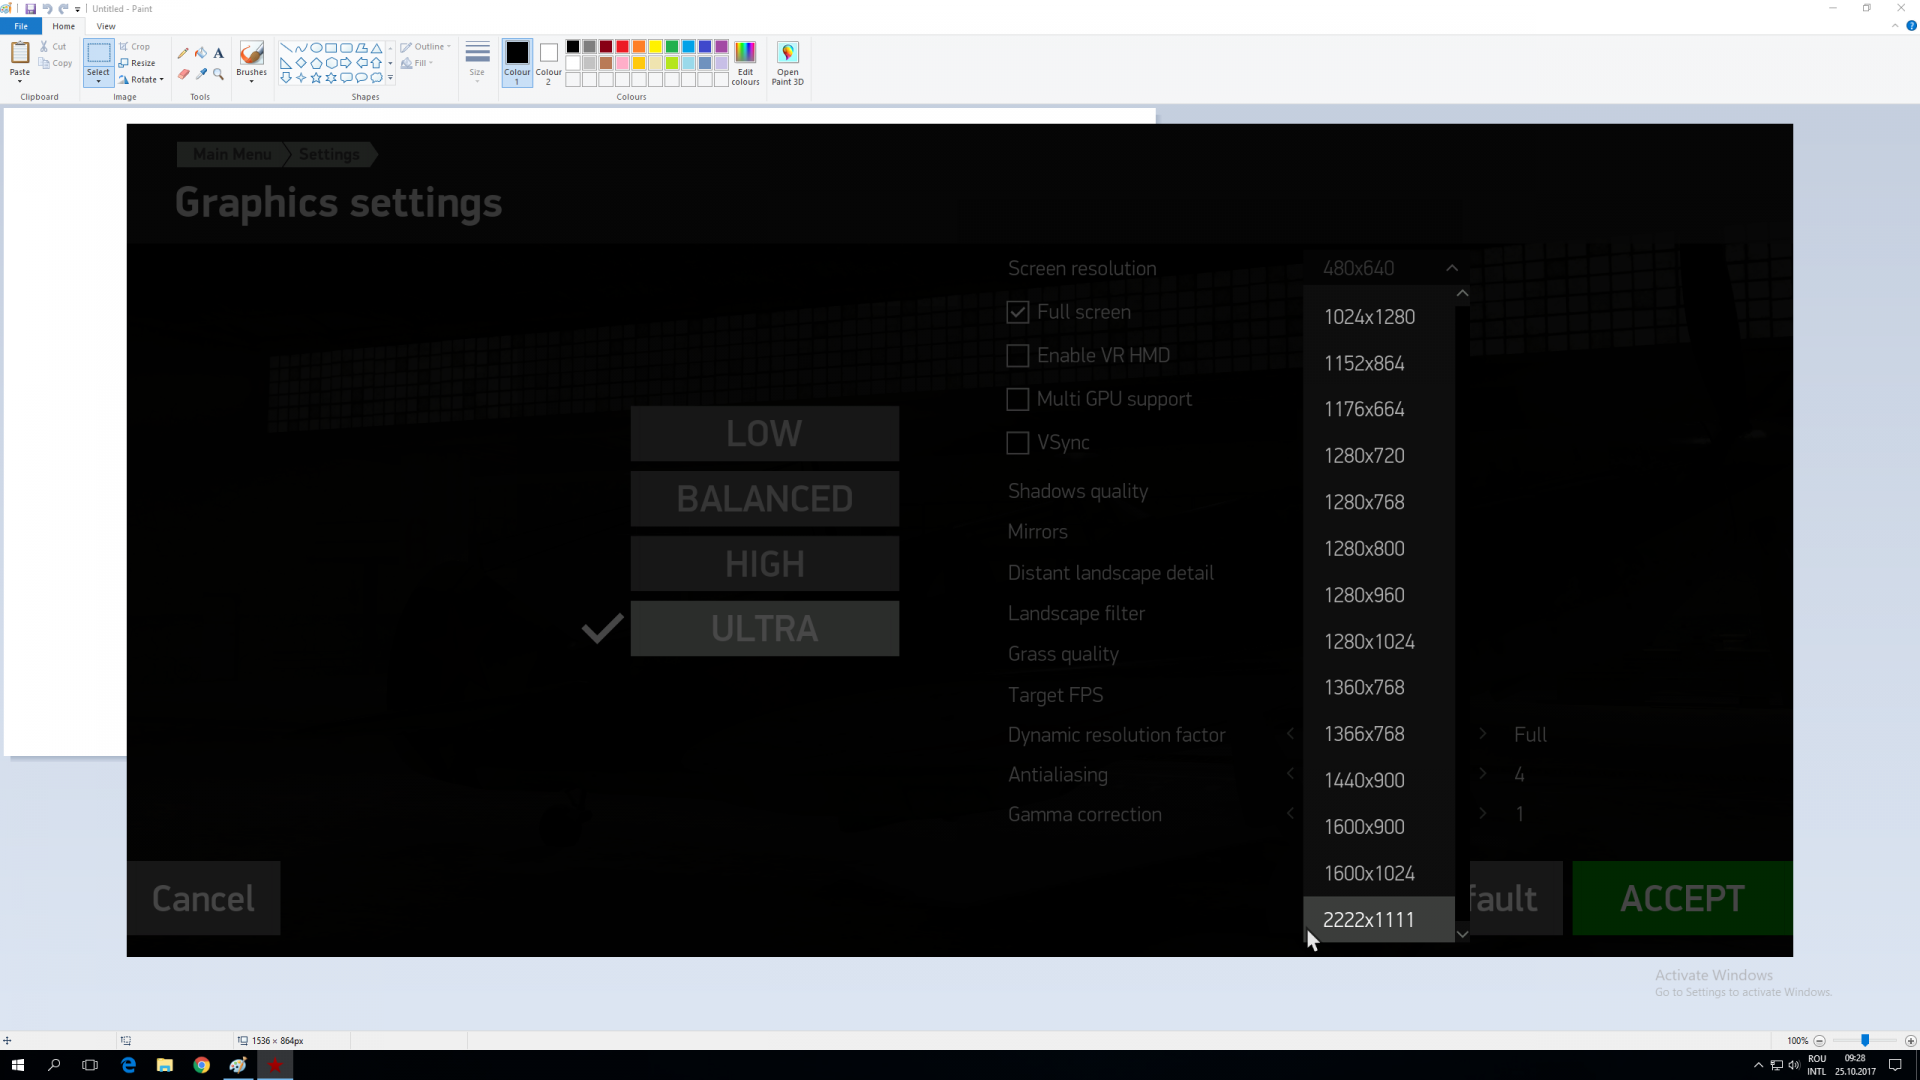The width and height of the screenshot is (1920, 1080).
Task: Uncheck the Full screen checkbox
Action: [x=1017, y=312]
